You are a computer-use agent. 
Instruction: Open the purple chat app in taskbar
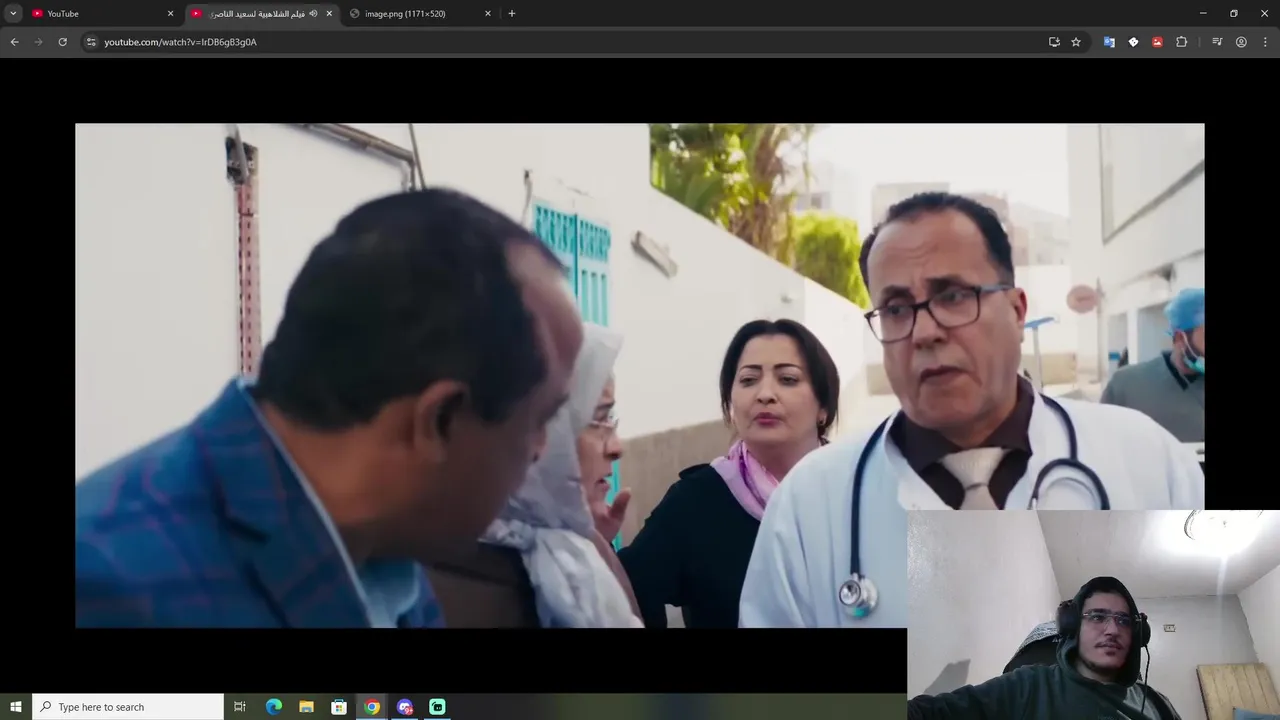pyautogui.click(x=404, y=707)
